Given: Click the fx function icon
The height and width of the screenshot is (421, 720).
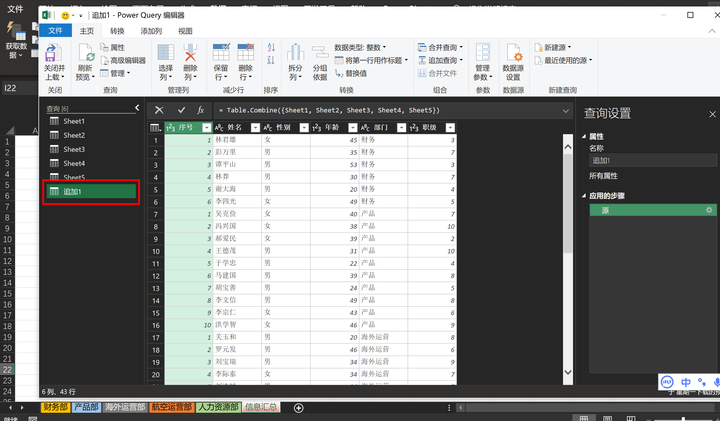Looking at the screenshot, I should 201,110.
